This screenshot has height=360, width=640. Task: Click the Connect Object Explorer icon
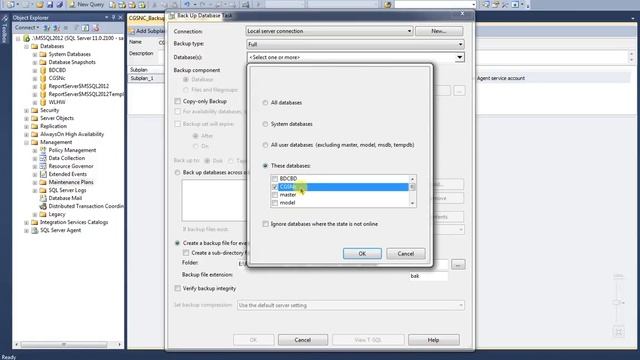[x=47, y=28]
